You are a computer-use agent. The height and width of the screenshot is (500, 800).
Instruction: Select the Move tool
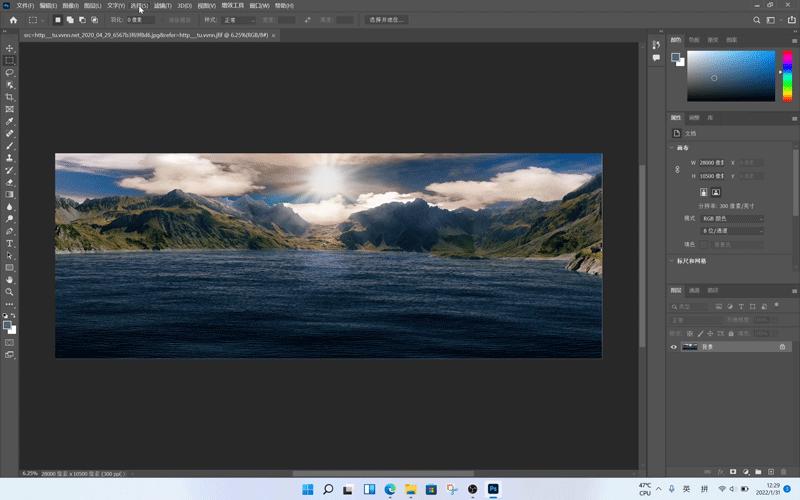click(10, 48)
